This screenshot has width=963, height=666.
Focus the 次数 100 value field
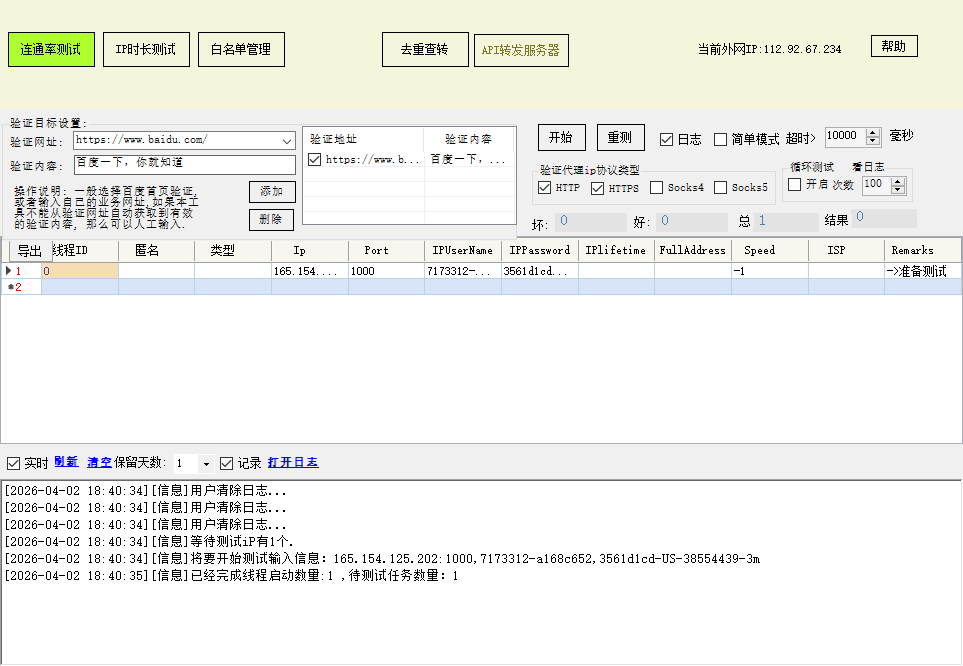coord(876,185)
